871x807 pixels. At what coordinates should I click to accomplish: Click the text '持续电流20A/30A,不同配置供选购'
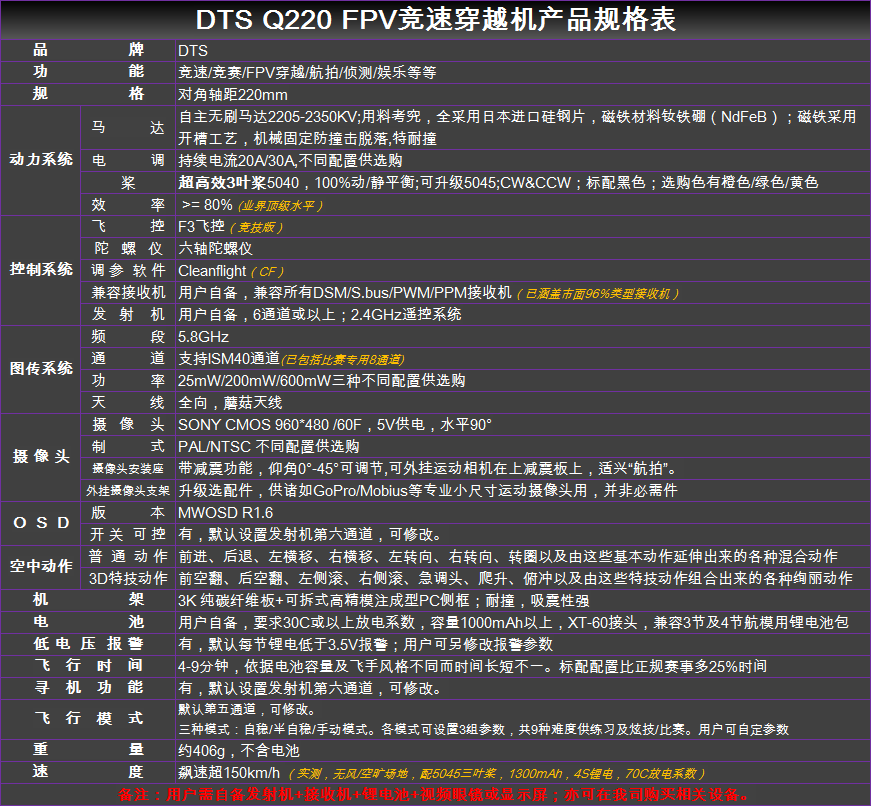click(290, 161)
